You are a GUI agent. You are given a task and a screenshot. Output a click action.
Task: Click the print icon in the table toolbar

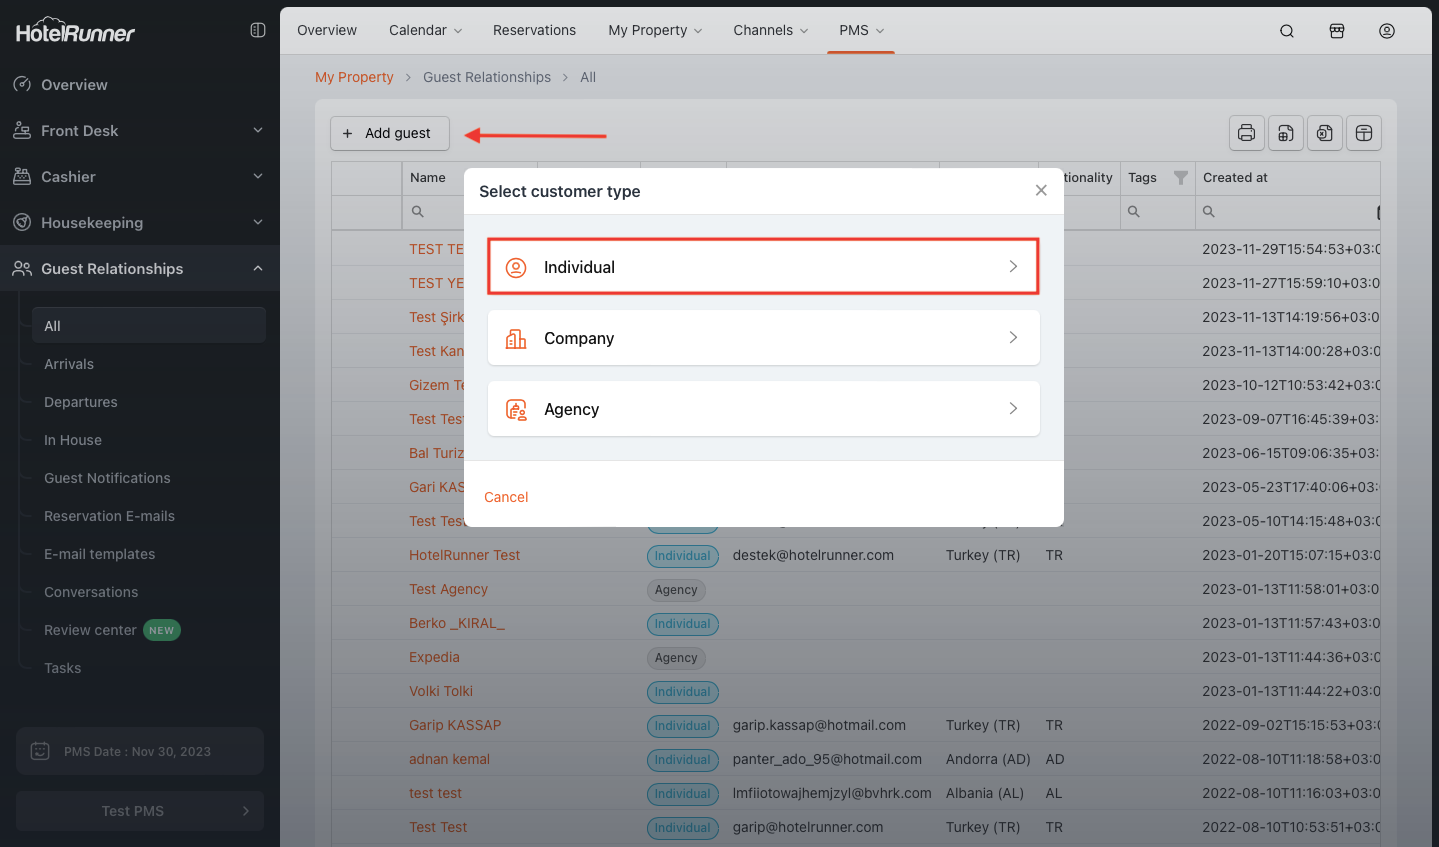1246,133
